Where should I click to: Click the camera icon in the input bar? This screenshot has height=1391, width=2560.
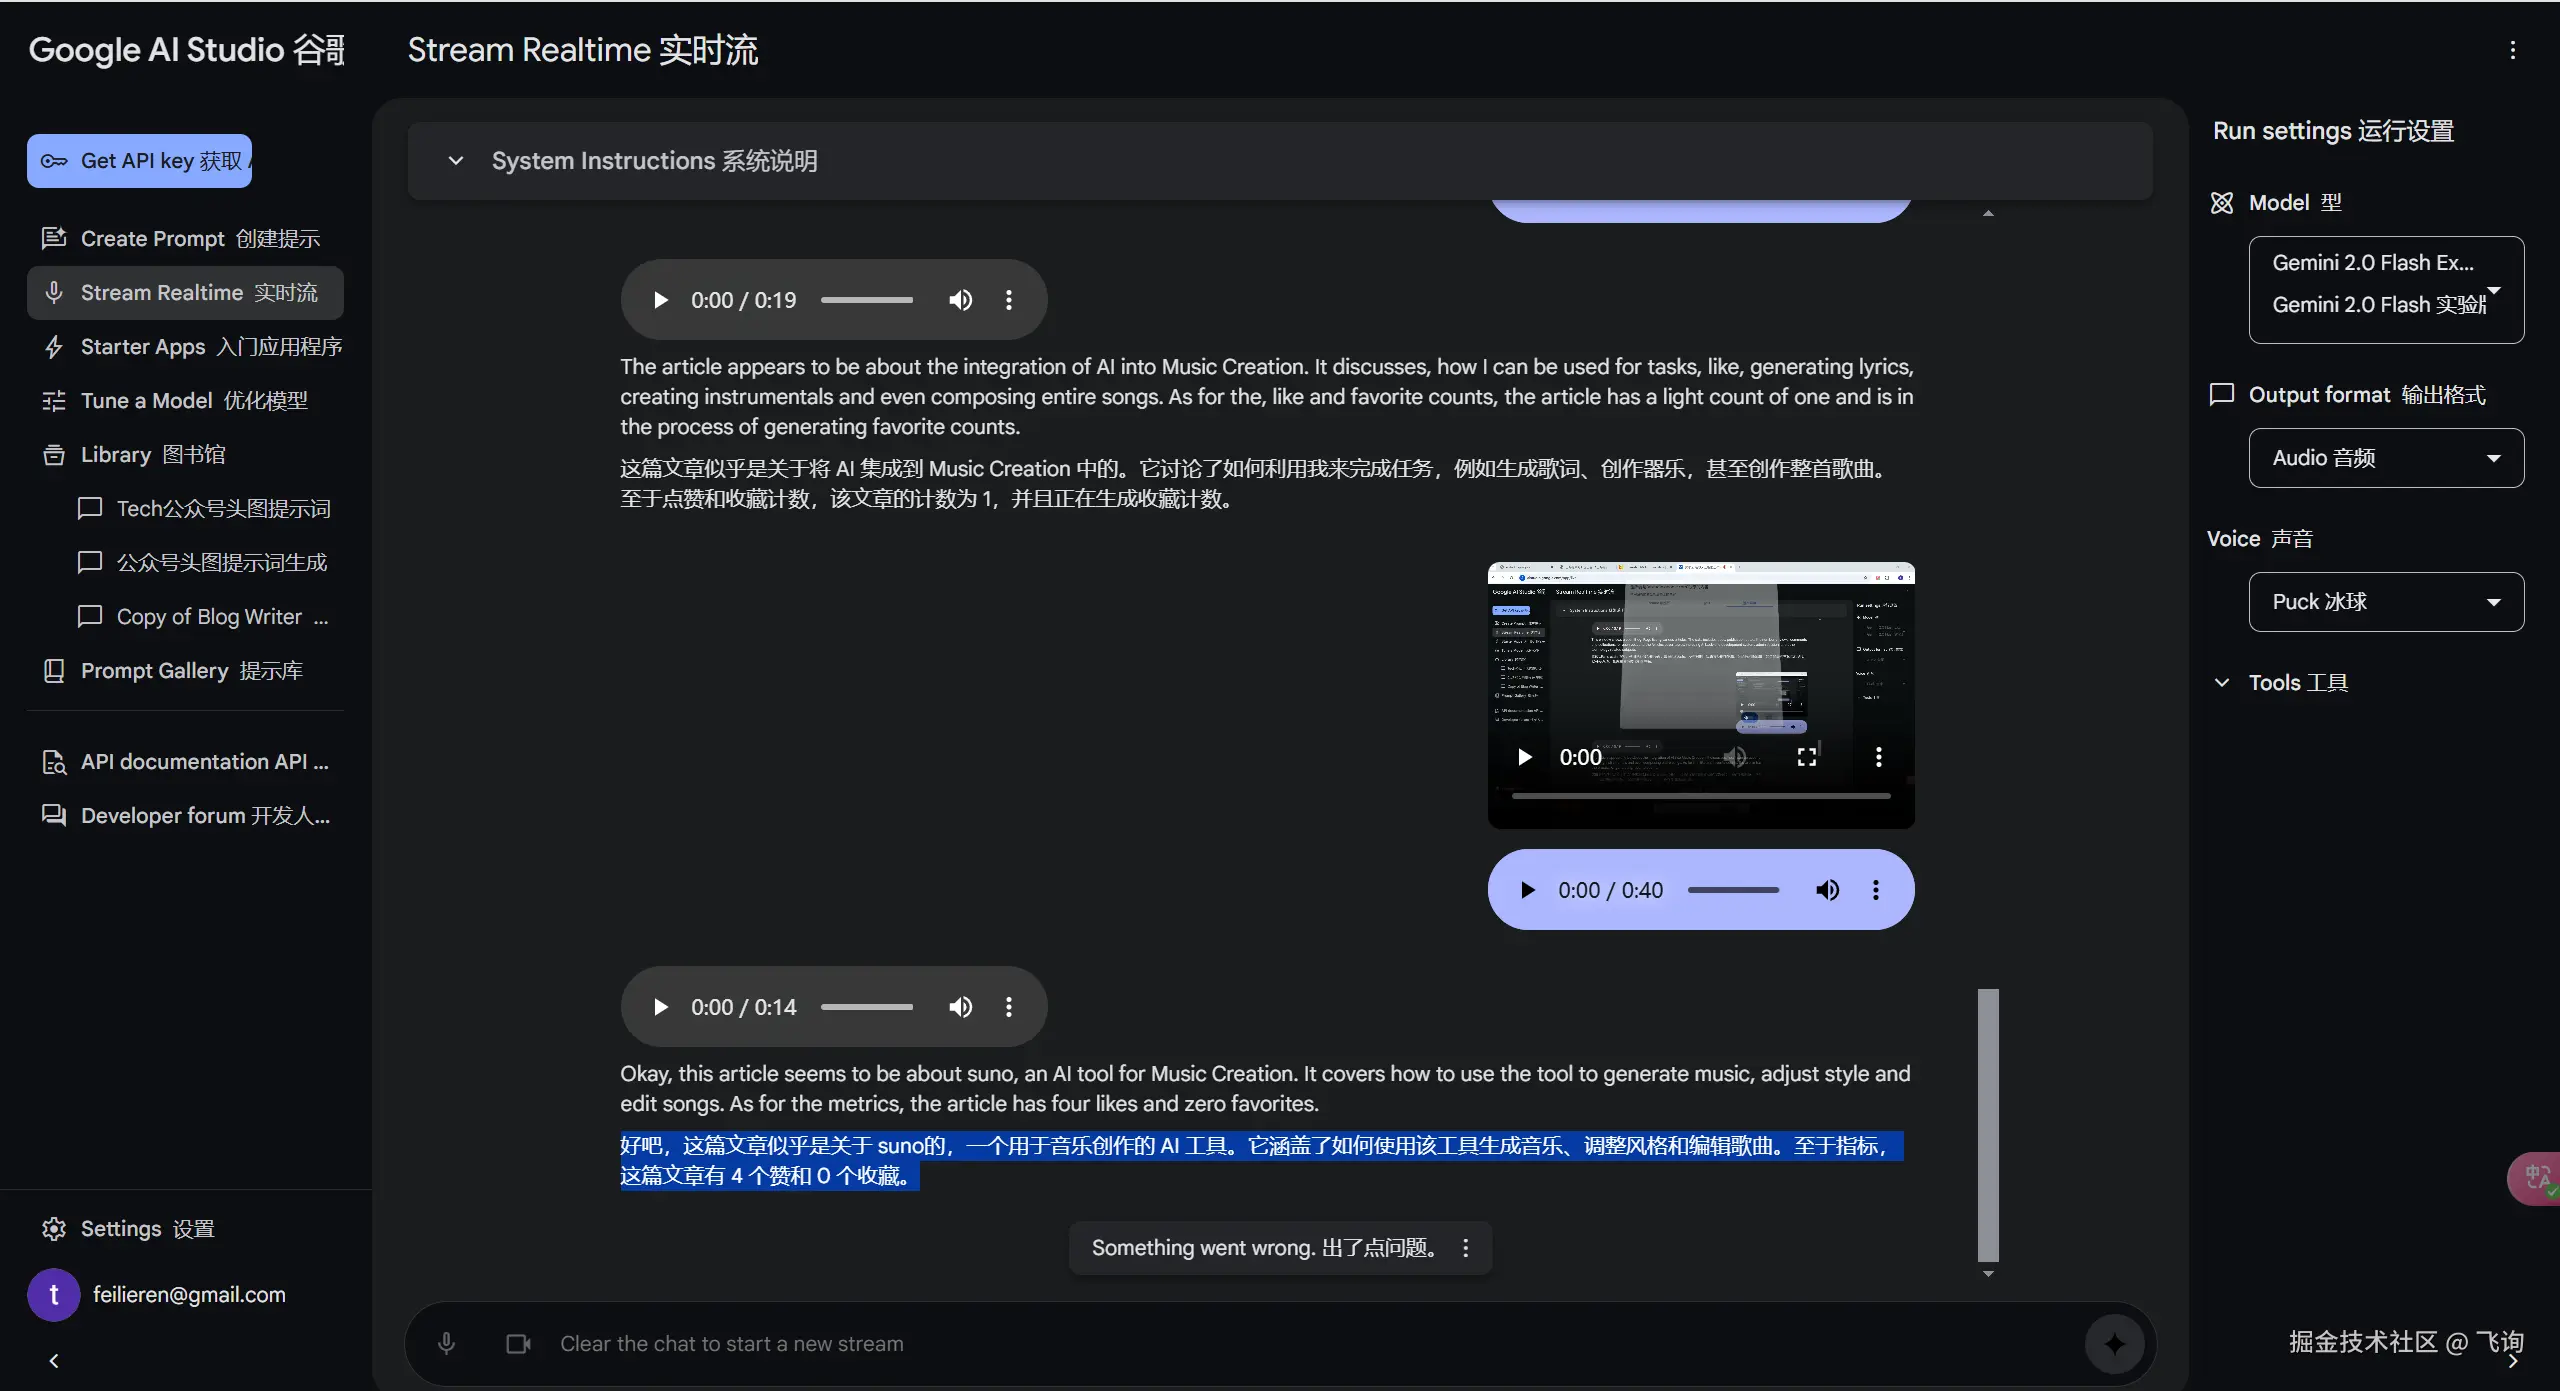[518, 1343]
